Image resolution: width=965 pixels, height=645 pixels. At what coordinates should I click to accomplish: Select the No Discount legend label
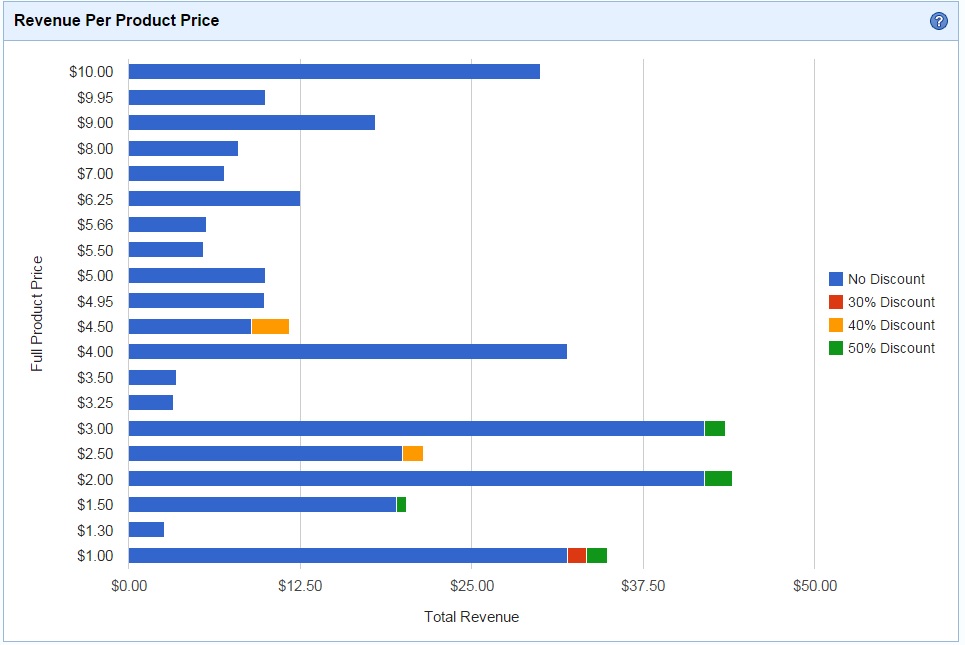(886, 279)
